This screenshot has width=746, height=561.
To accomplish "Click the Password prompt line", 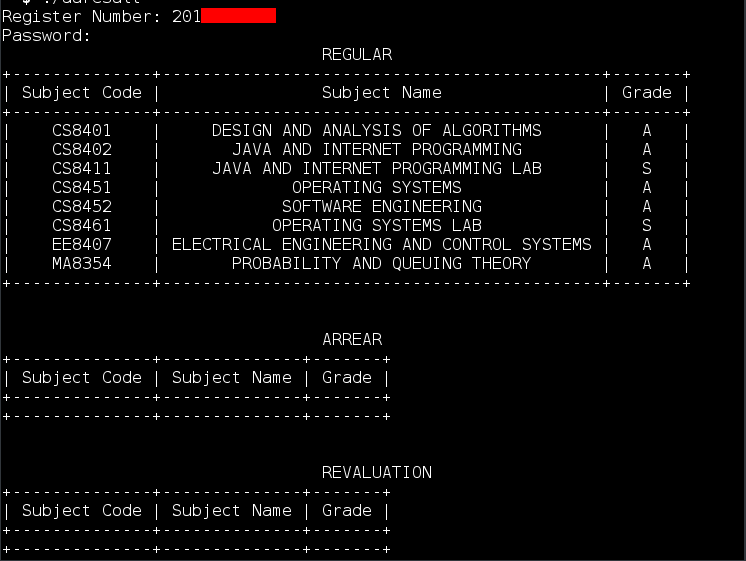I will (46, 36).
